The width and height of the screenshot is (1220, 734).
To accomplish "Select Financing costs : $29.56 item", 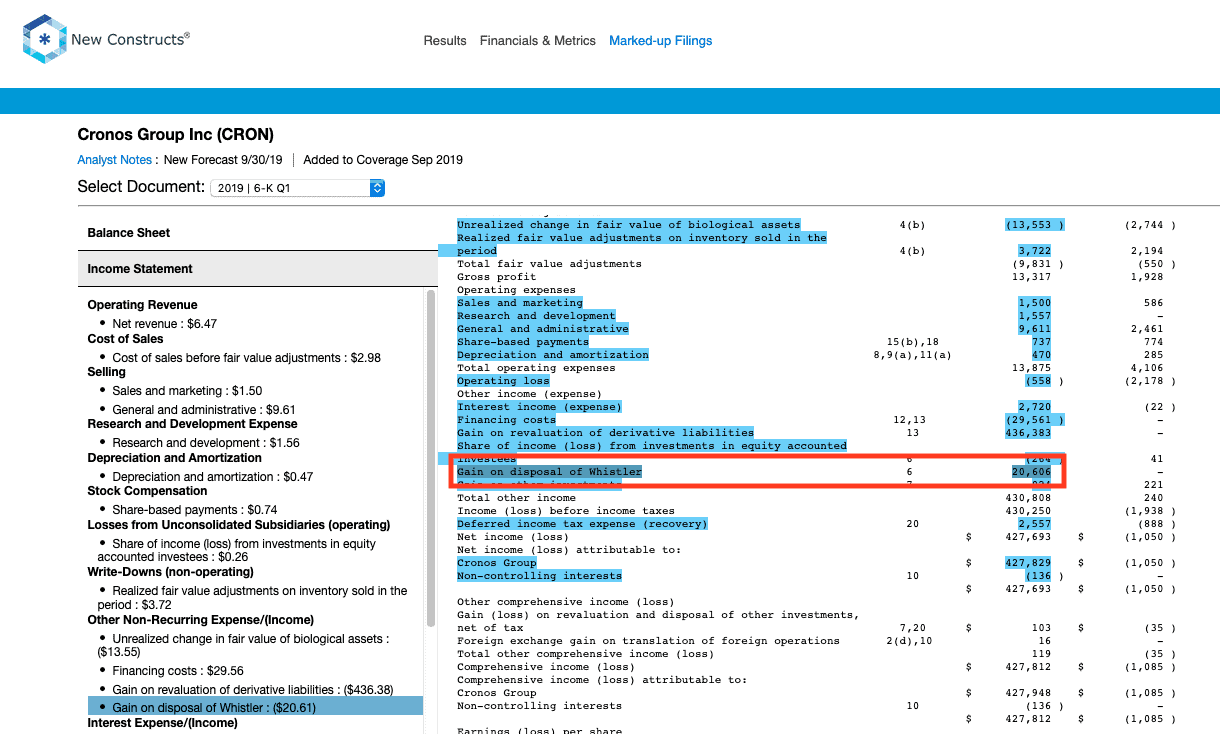I will [x=178, y=671].
